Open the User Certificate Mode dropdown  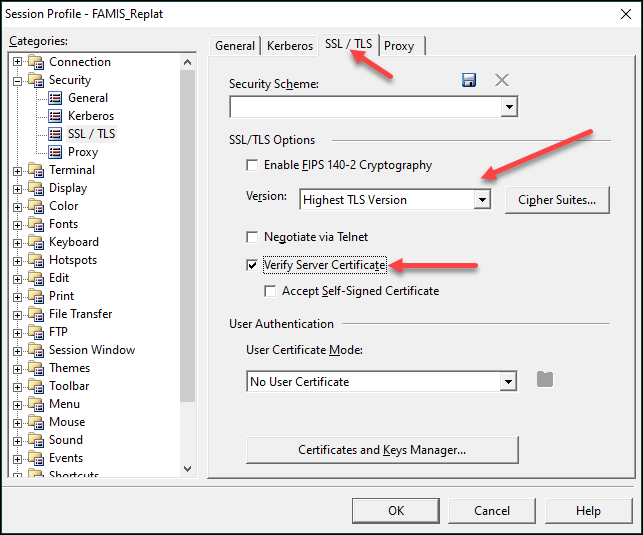tap(508, 381)
